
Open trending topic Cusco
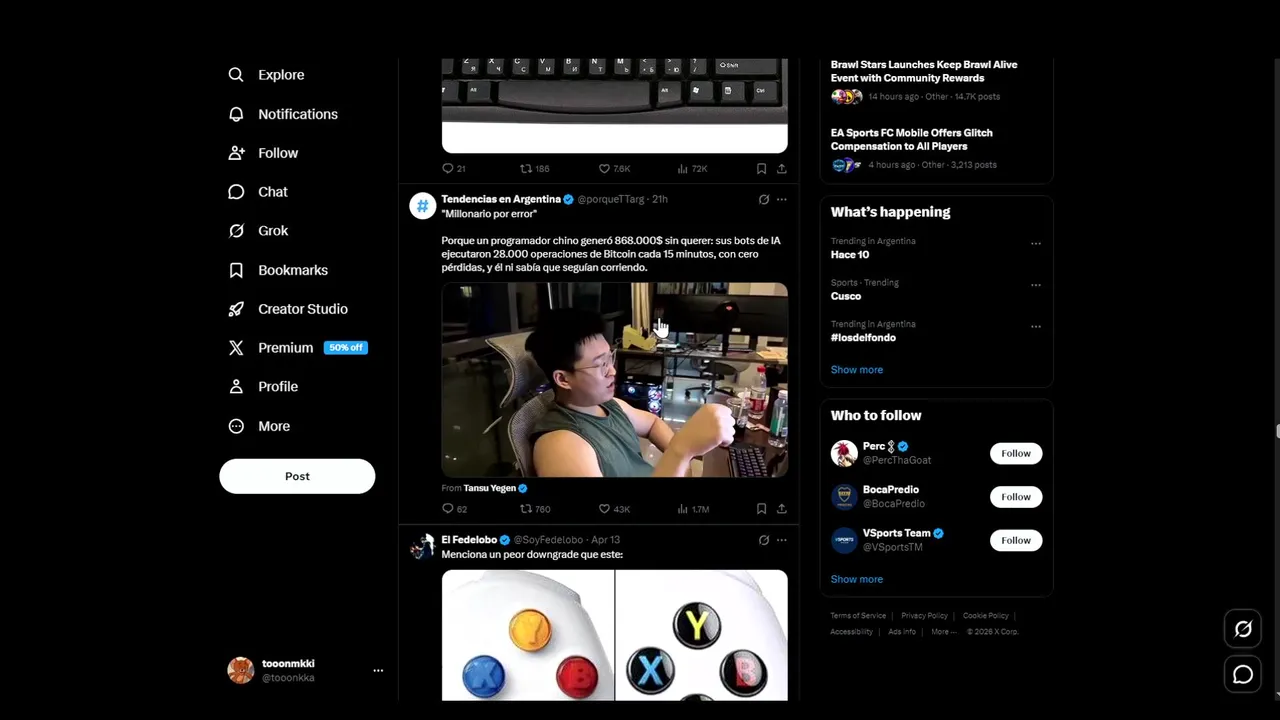tap(846, 296)
